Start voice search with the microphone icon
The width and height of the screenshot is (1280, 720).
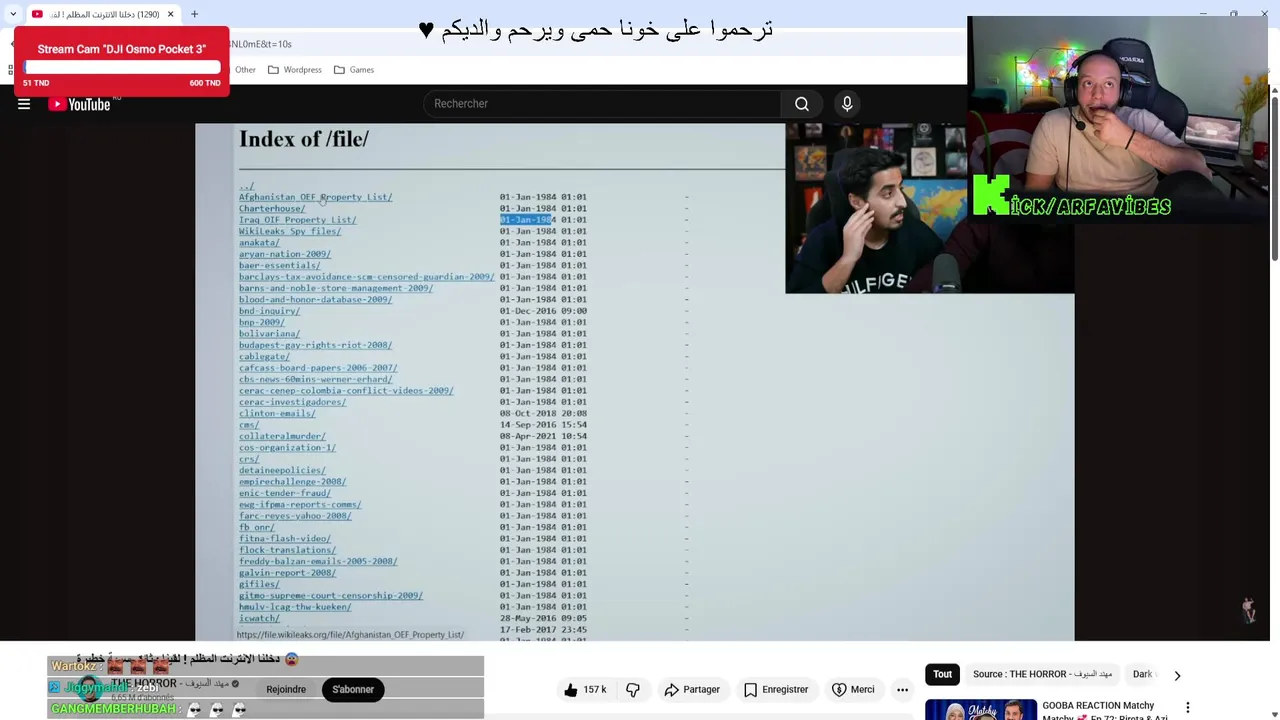(847, 104)
